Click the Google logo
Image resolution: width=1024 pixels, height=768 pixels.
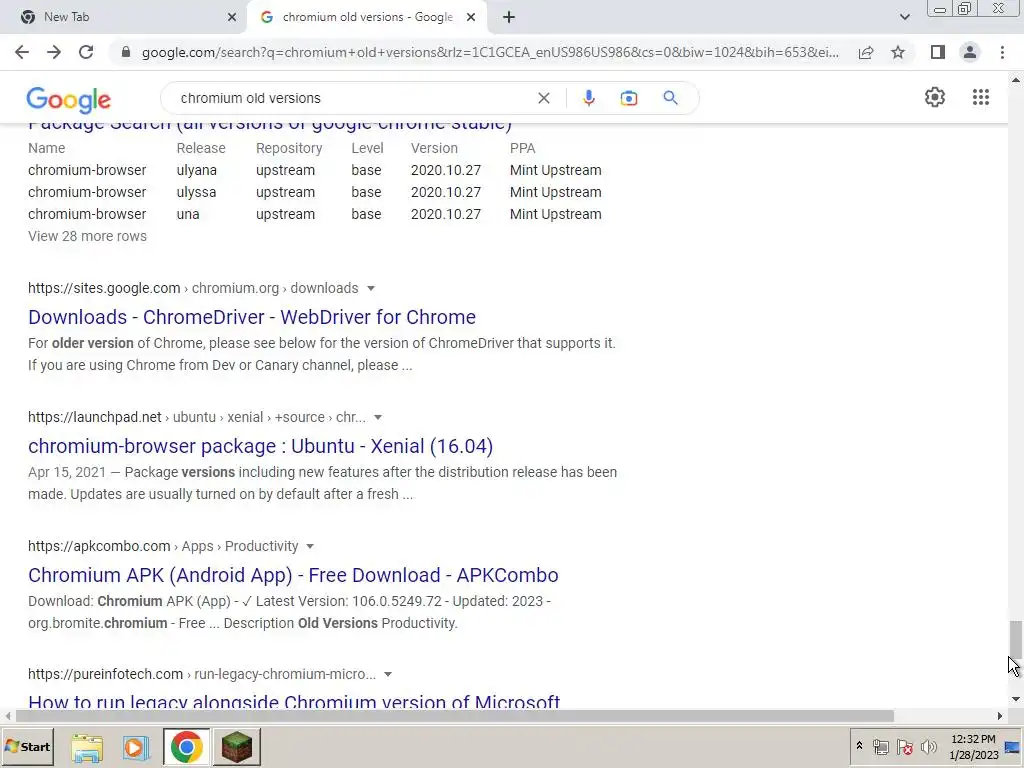[69, 100]
